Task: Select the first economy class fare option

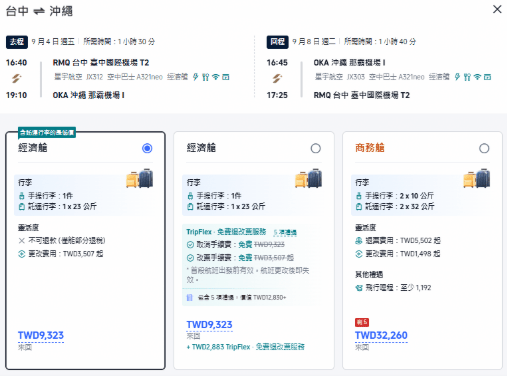Action: [147, 148]
